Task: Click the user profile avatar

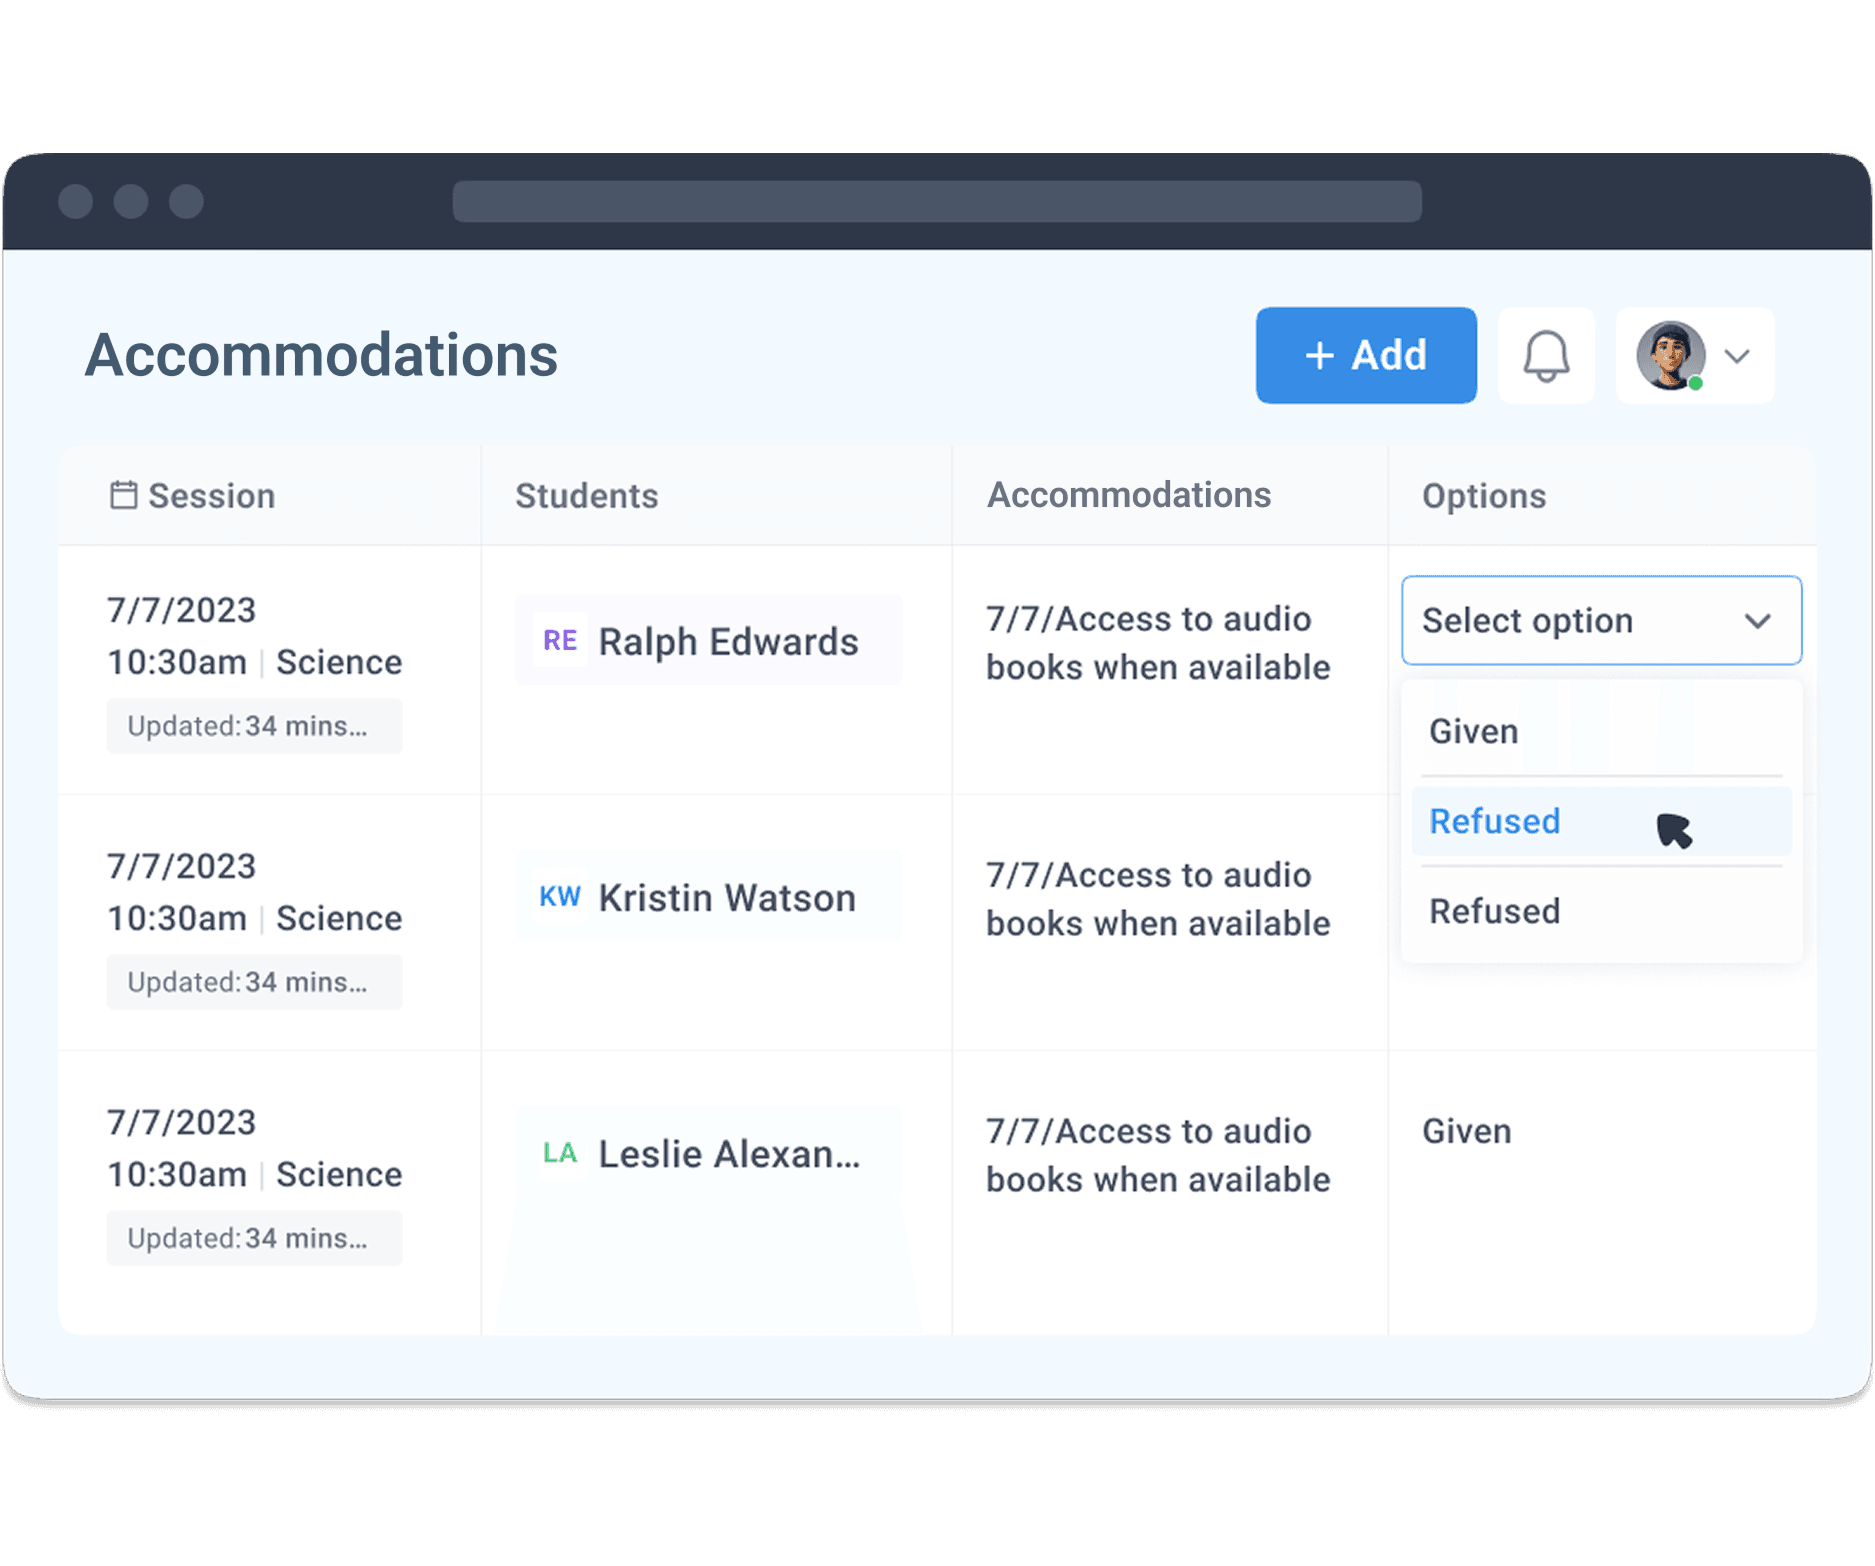Action: click(1669, 356)
